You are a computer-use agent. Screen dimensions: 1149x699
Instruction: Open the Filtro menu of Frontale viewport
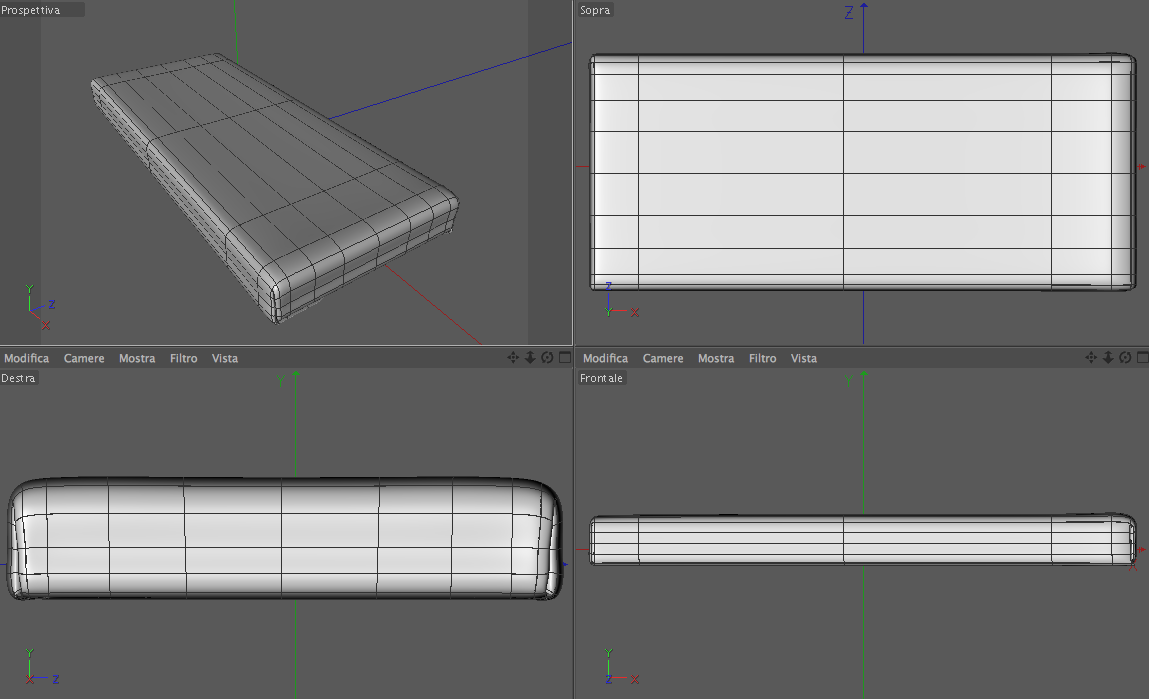point(762,358)
